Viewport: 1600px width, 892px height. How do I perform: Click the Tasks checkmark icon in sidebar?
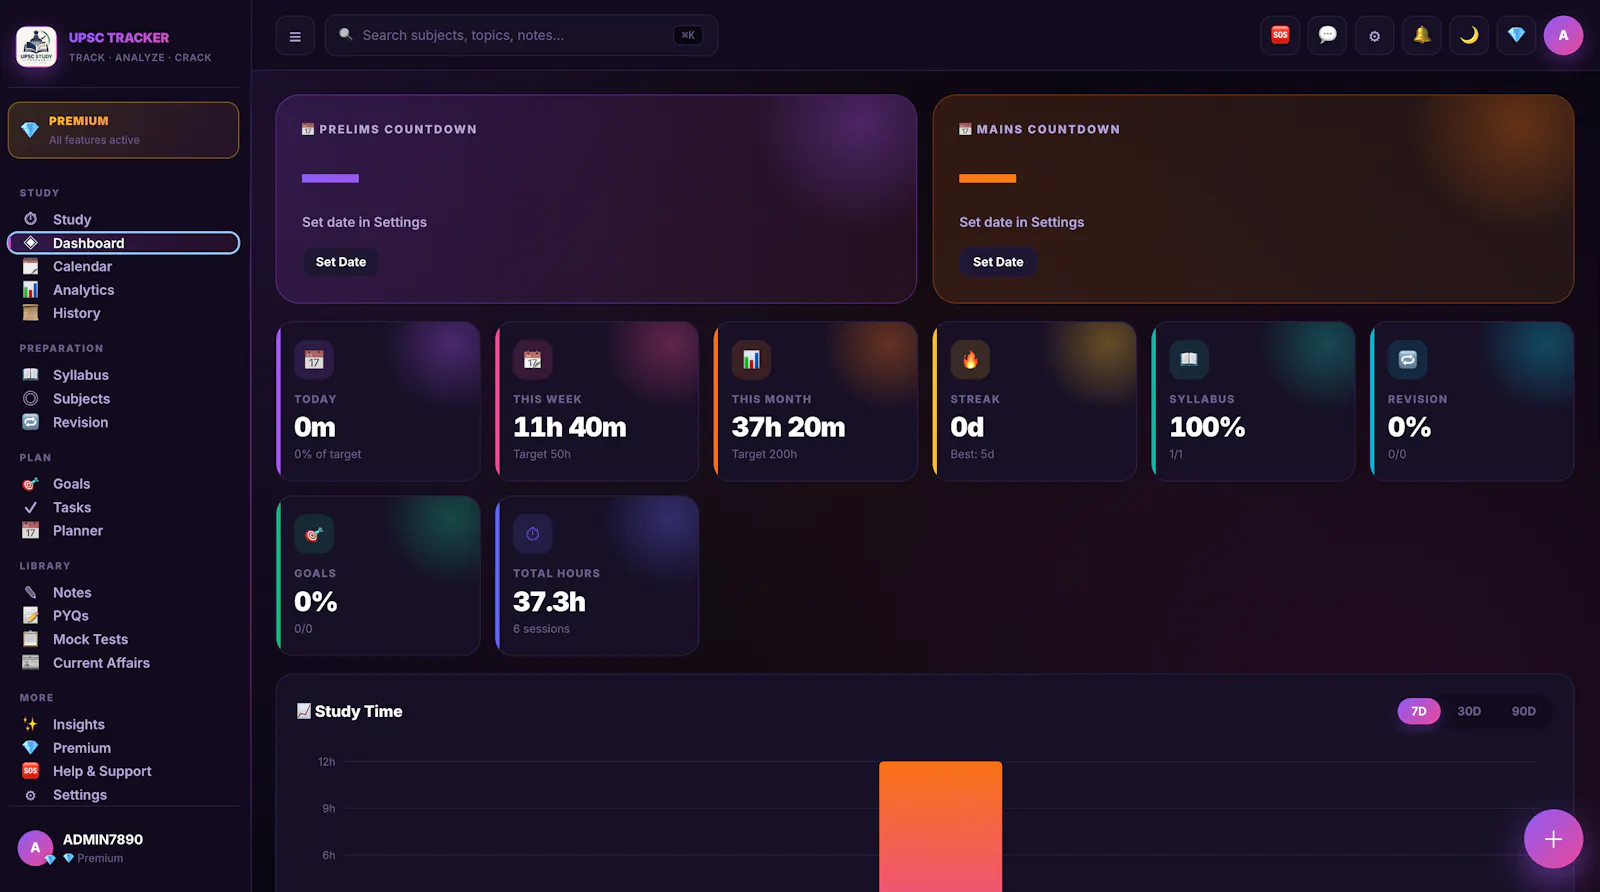click(x=31, y=507)
